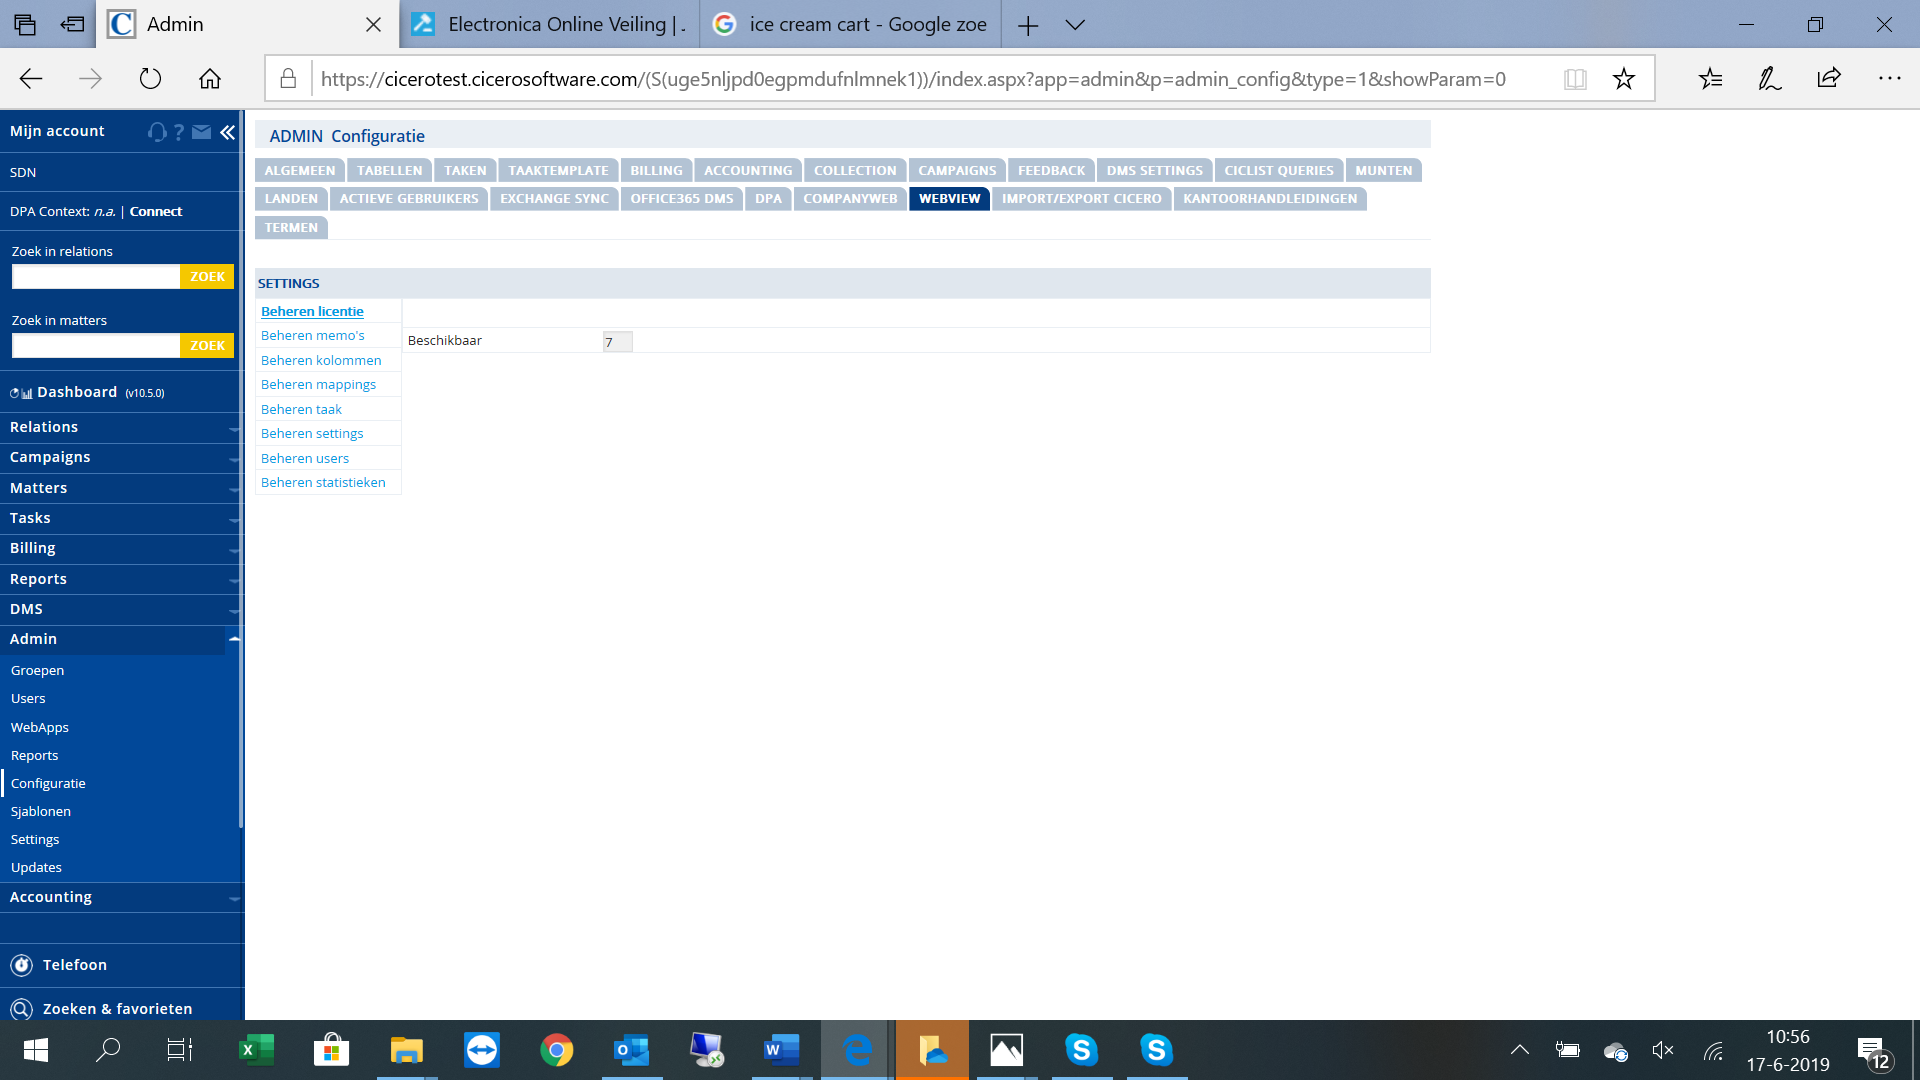Click the Connect link for DPA Context

(156, 212)
